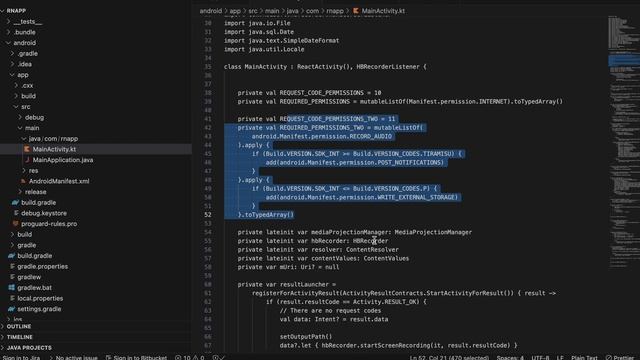Viewport: 640px width, 360px height.
Task: Click the Kotlin icon in the breadcrumb
Action: [x=356, y=11]
